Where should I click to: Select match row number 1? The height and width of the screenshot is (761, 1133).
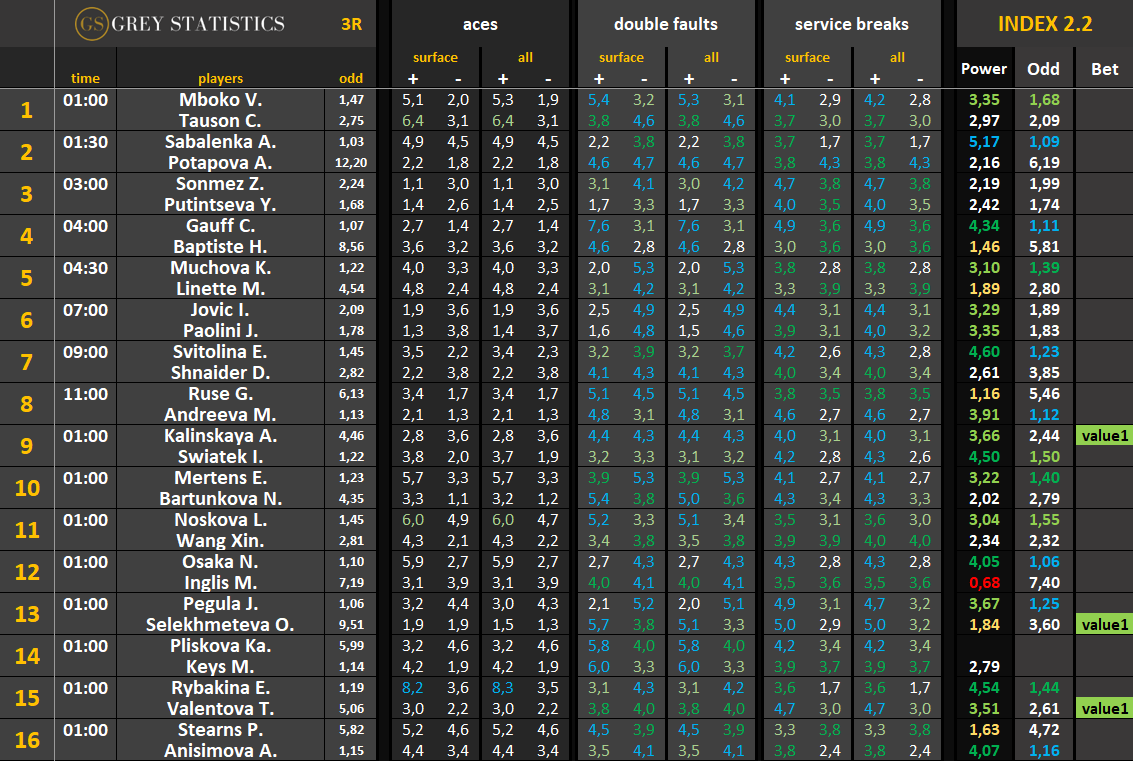27,110
